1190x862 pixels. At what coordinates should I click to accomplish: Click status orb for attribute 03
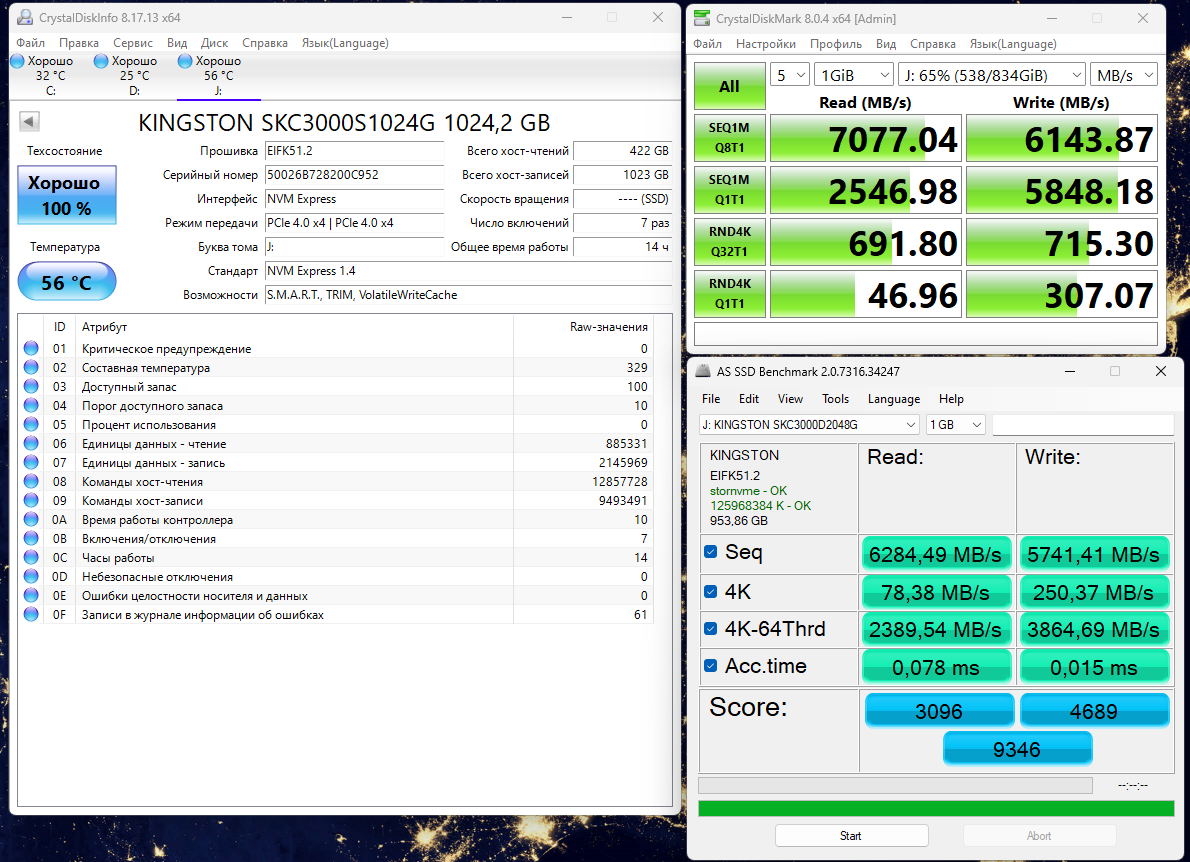point(31,386)
